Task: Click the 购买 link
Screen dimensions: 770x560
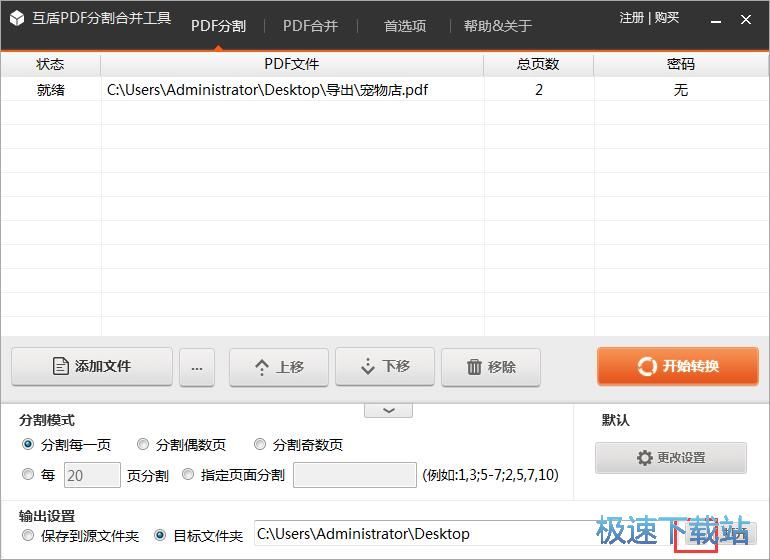Action: [x=666, y=18]
